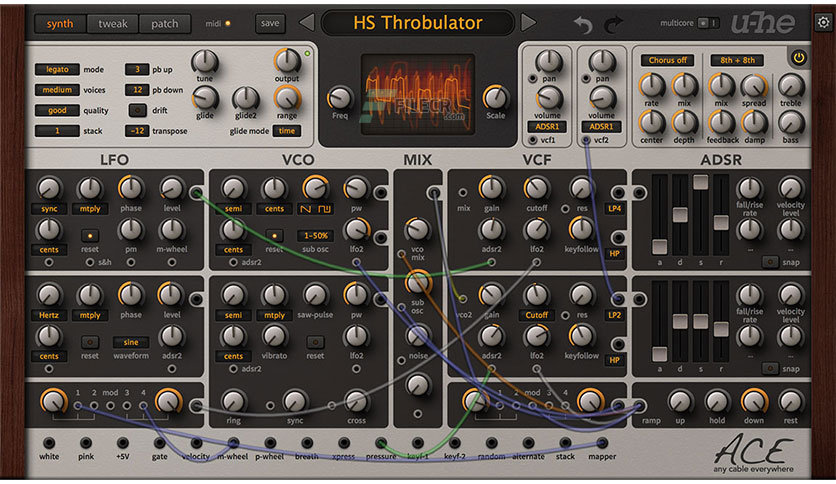This screenshot has width=836, height=484.
Task: Toggle the multicore switch
Action: [709, 23]
